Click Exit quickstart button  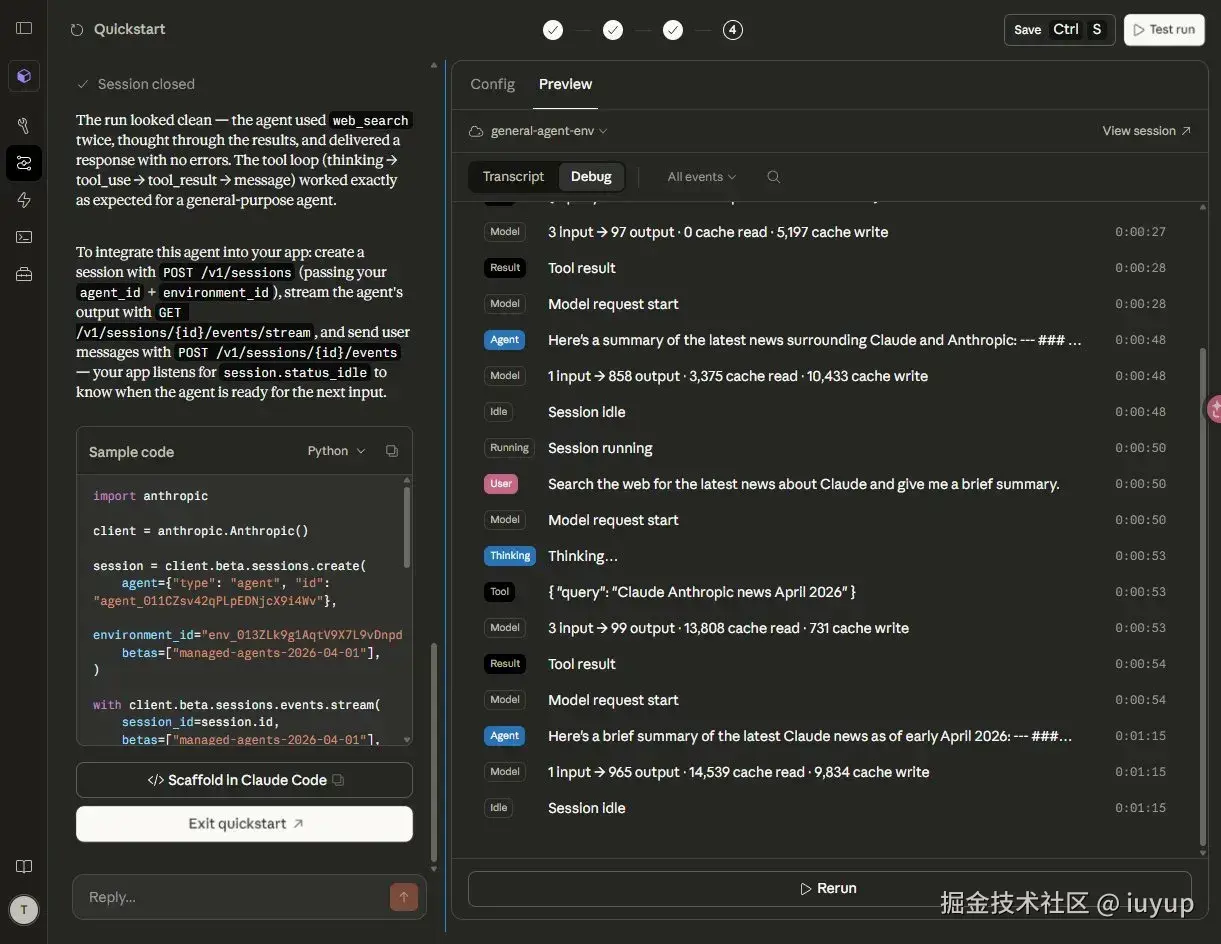[x=244, y=824]
